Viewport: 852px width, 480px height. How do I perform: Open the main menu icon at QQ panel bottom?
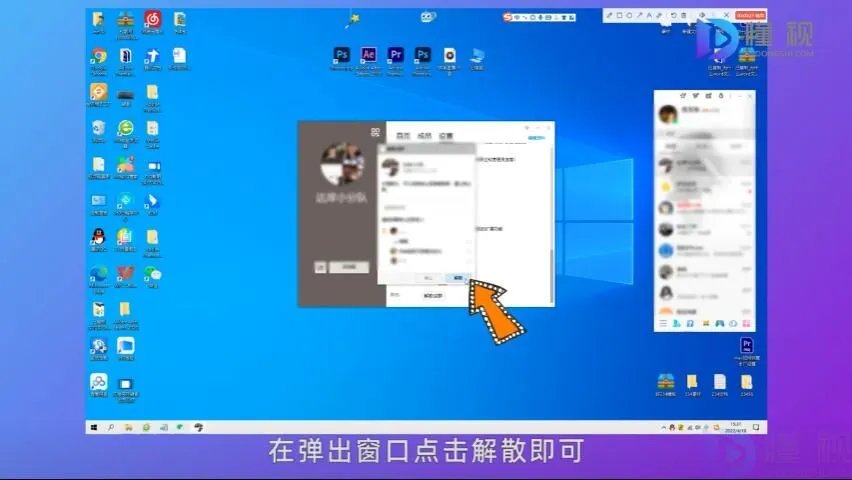pos(663,323)
